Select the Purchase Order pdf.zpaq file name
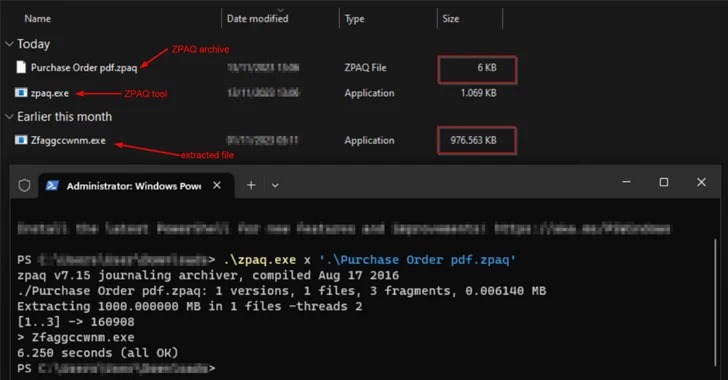 [84, 68]
